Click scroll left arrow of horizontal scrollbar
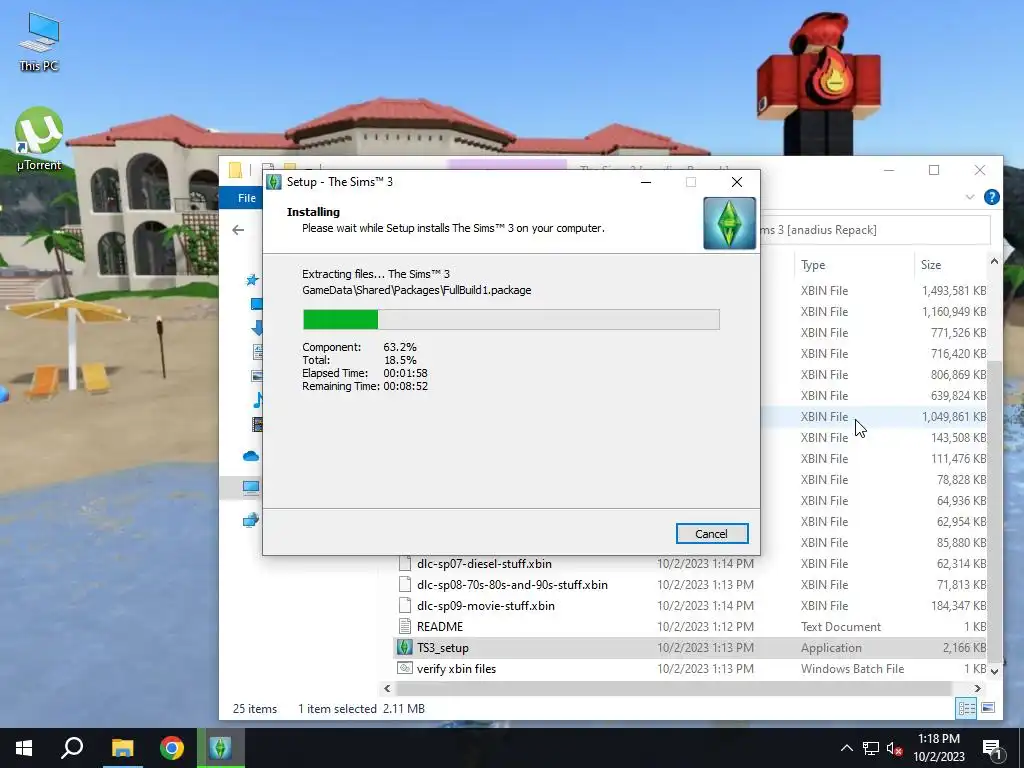 pos(387,688)
